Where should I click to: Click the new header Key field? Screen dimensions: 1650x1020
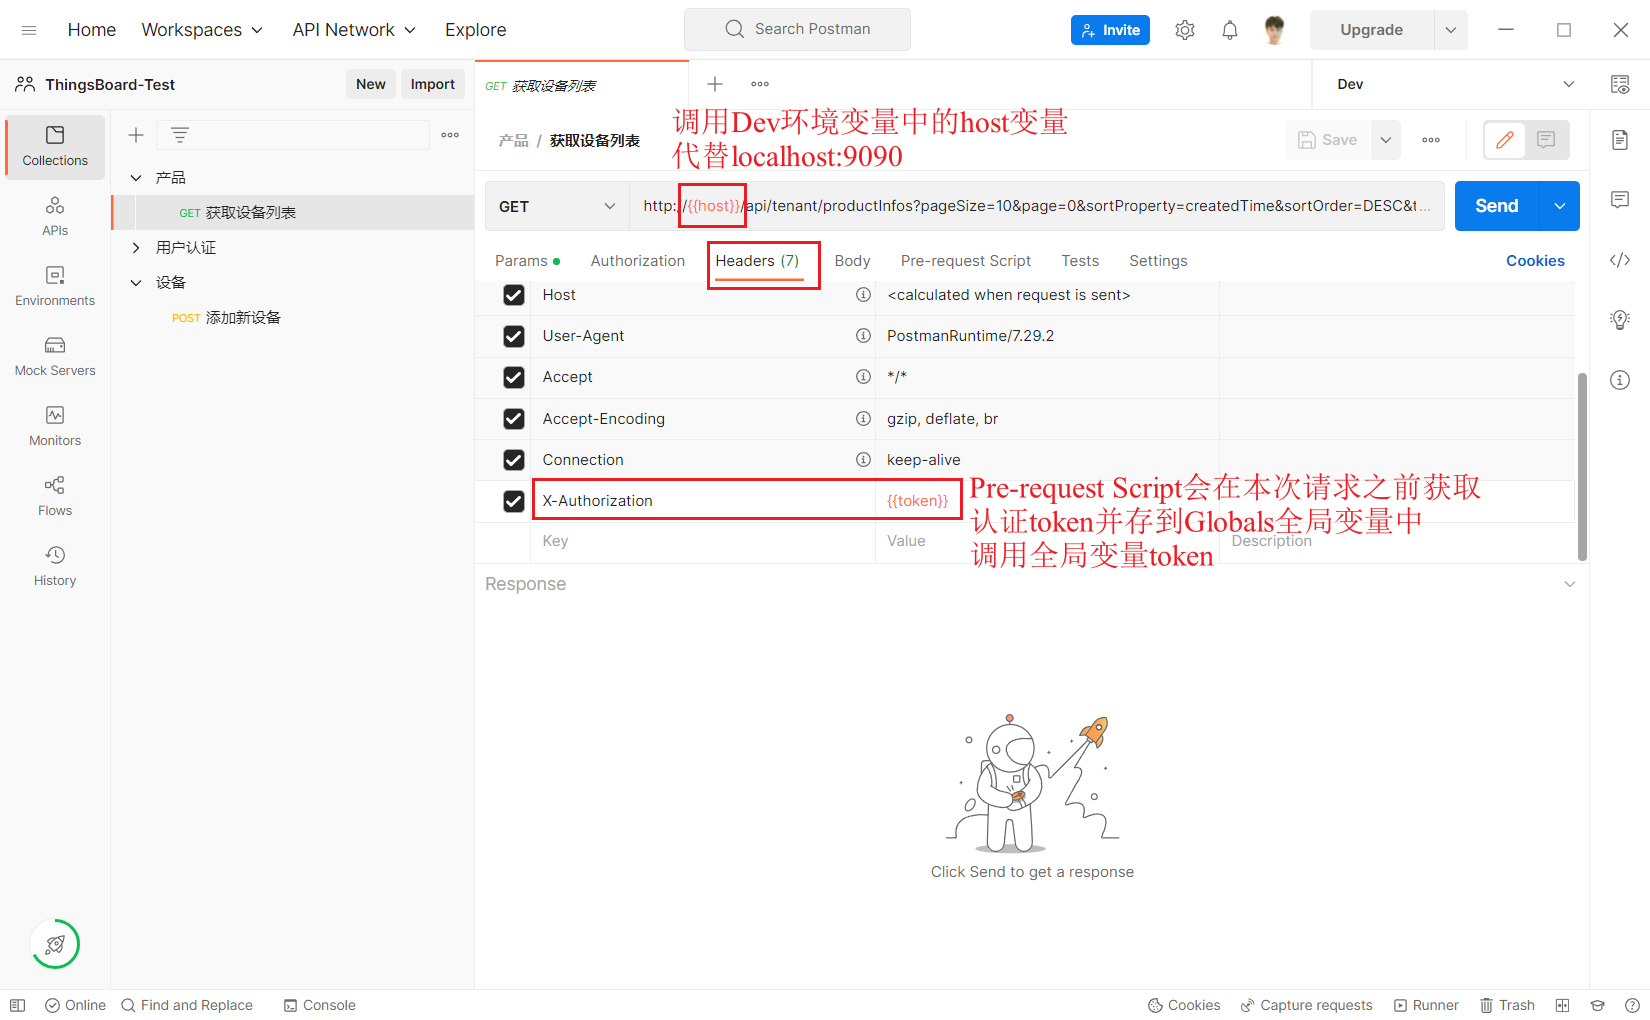coord(703,541)
